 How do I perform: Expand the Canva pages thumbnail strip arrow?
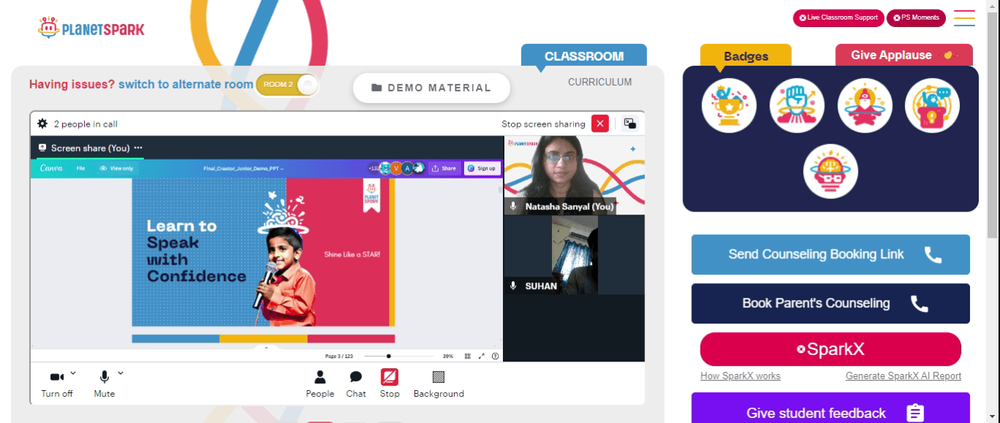tap(267, 348)
